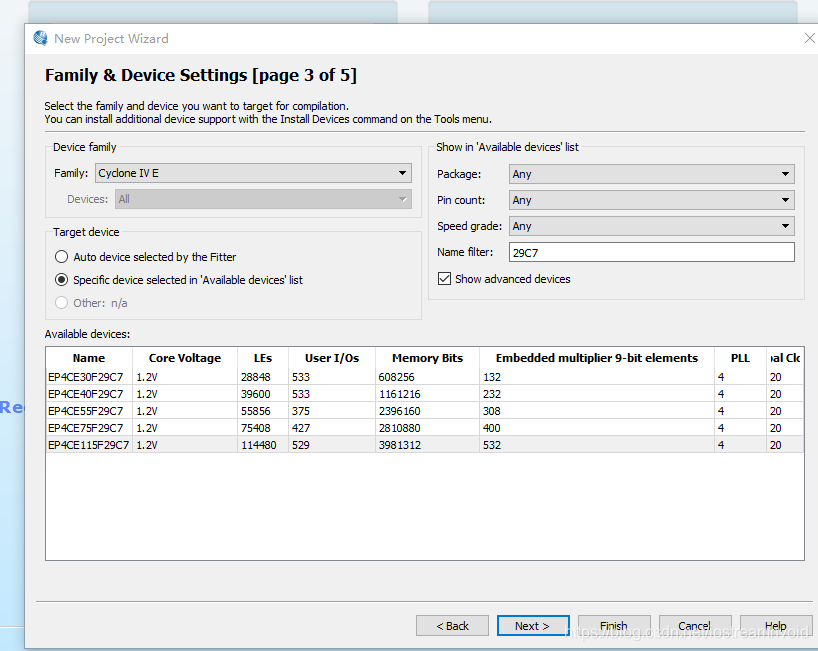Sort by Embedded multiplier 9-bit elements header
Screen dimensions: 818x651
pyautogui.click(x=597, y=358)
